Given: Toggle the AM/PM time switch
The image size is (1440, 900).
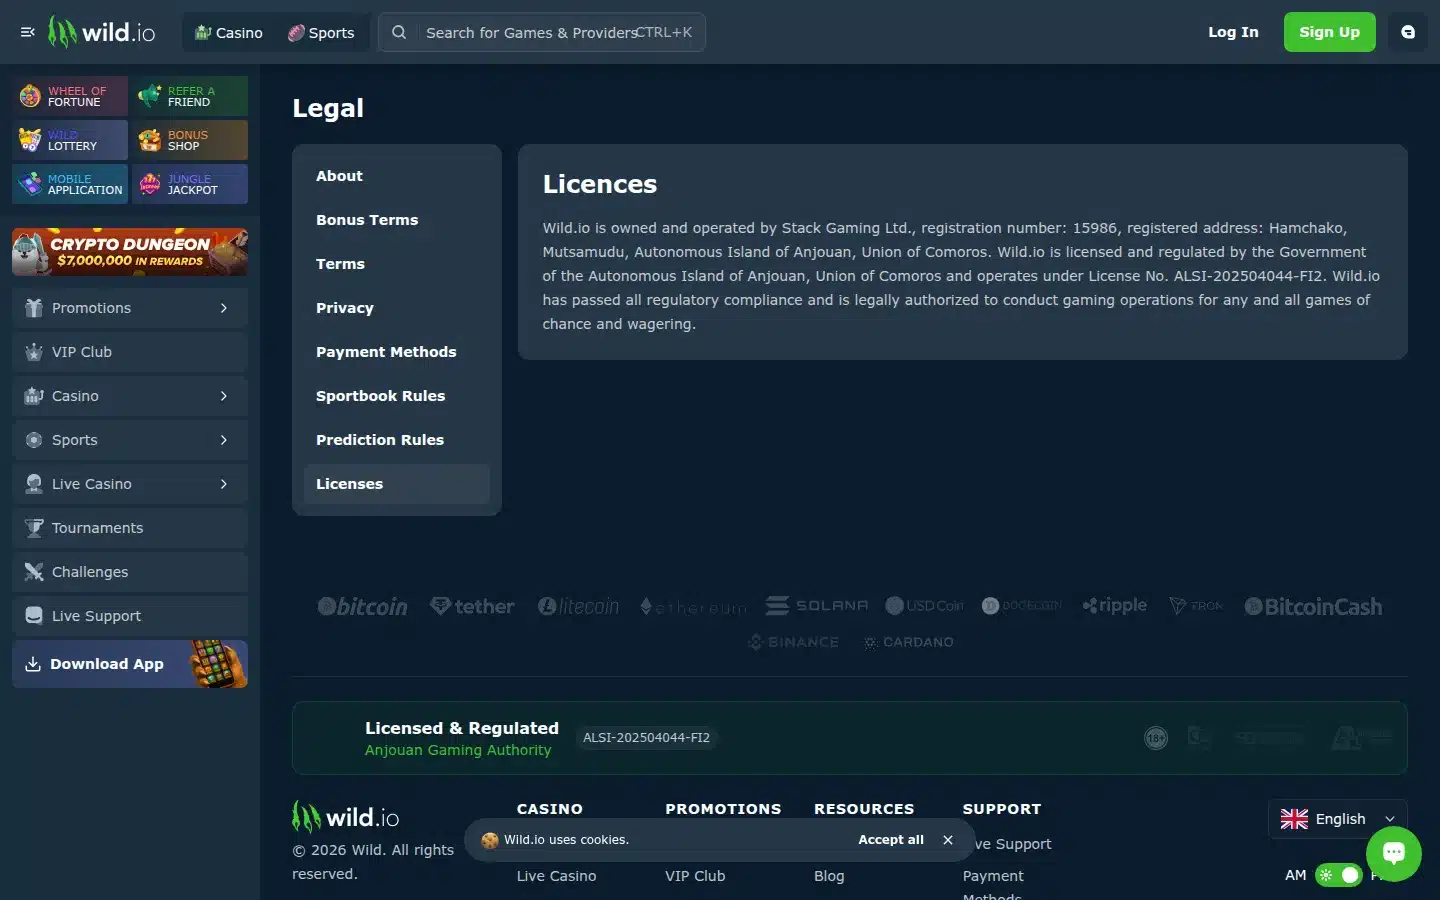Looking at the screenshot, I should 1338,875.
